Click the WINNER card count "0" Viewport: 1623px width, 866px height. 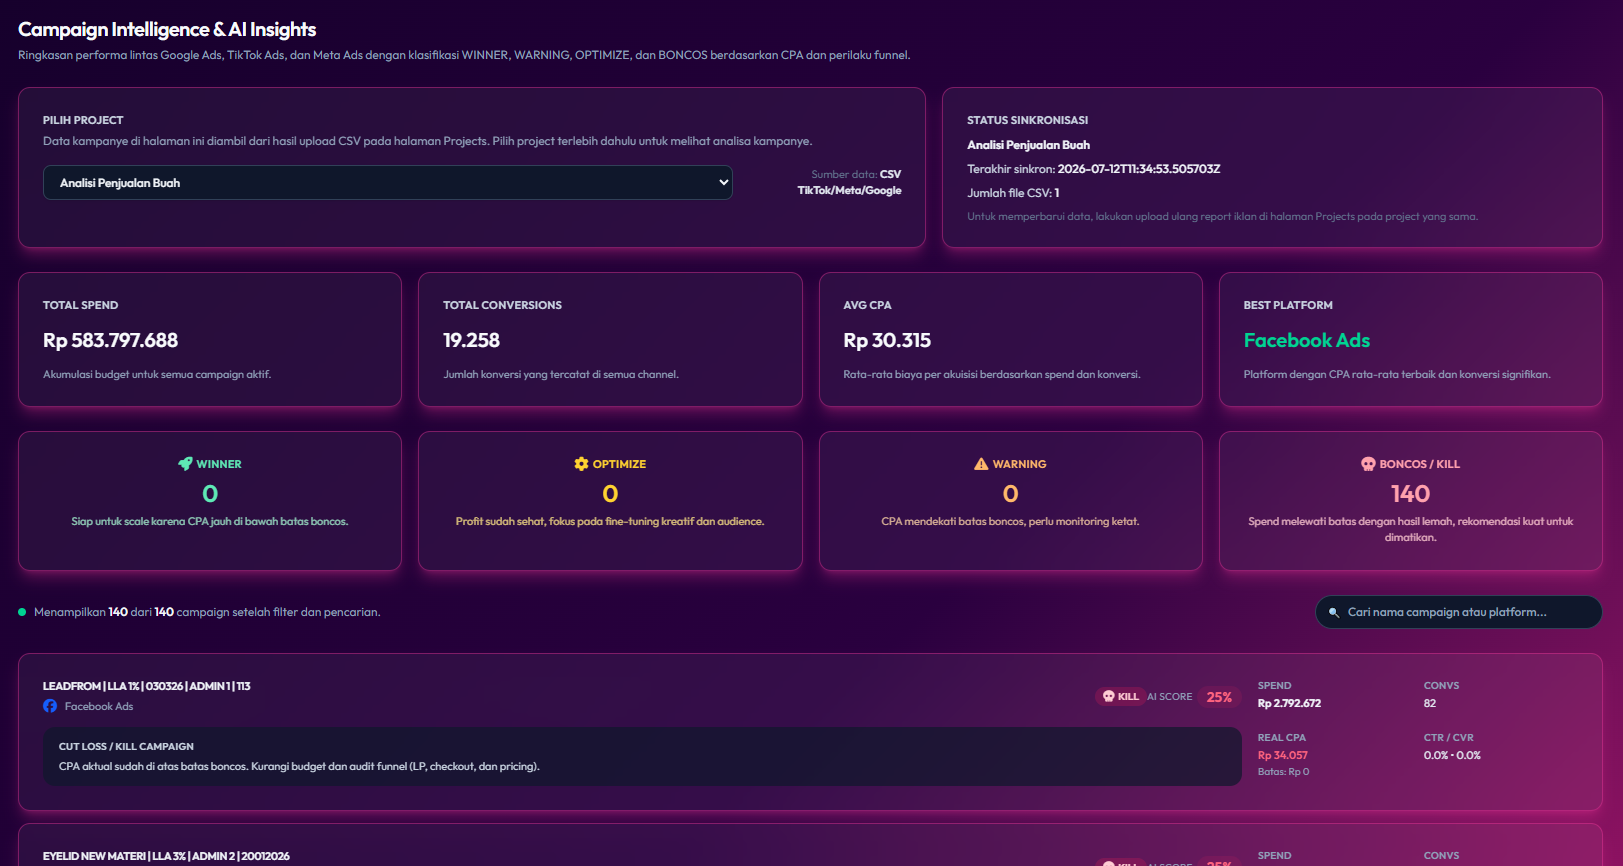click(x=210, y=494)
